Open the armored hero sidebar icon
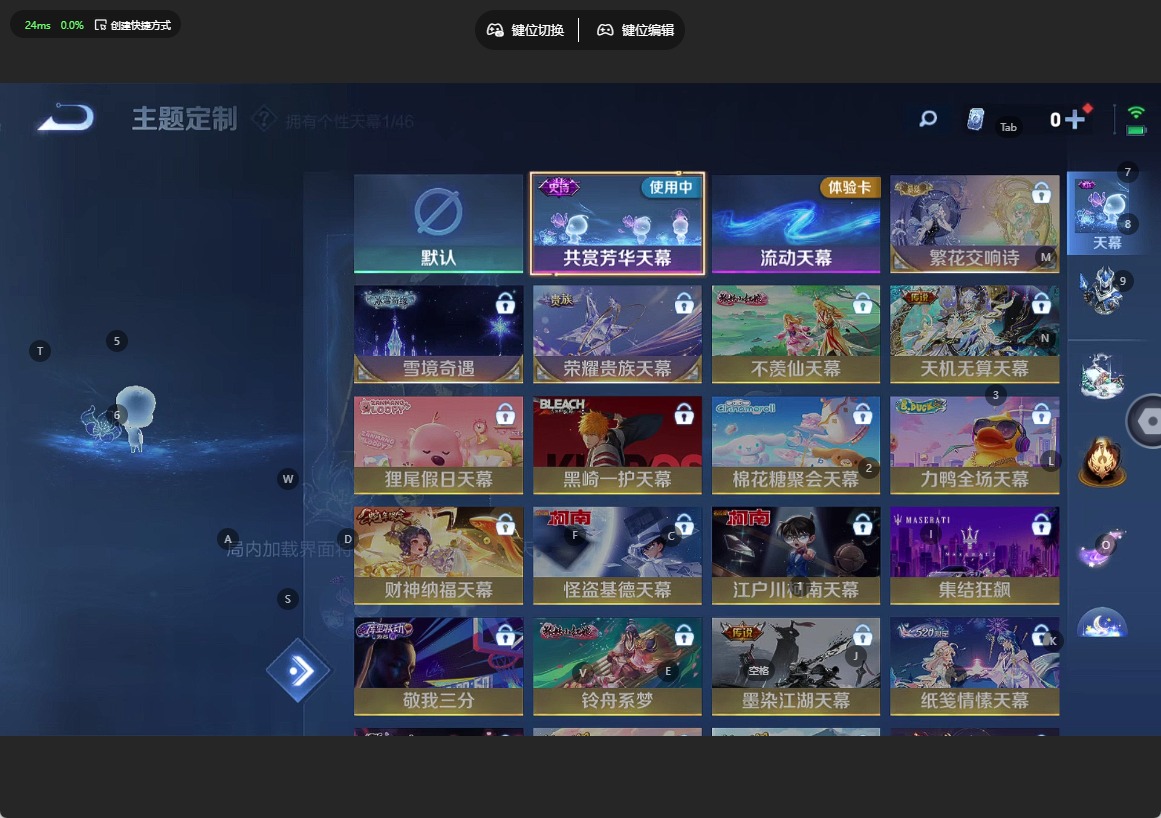This screenshot has width=1161, height=818. tap(1102, 291)
